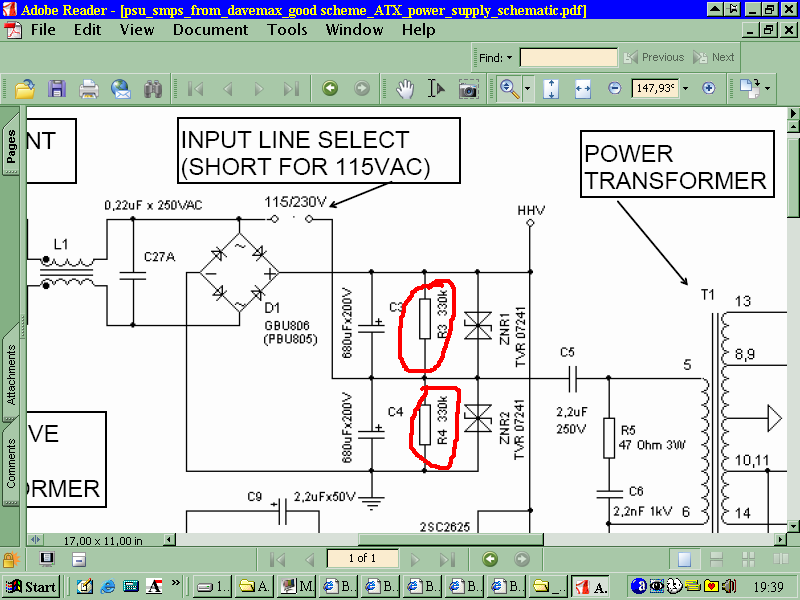Save a copy using the floppy disk icon
The height and width of the screenshot is (600, 800).
pyautogui.click(x=57, y=89)
